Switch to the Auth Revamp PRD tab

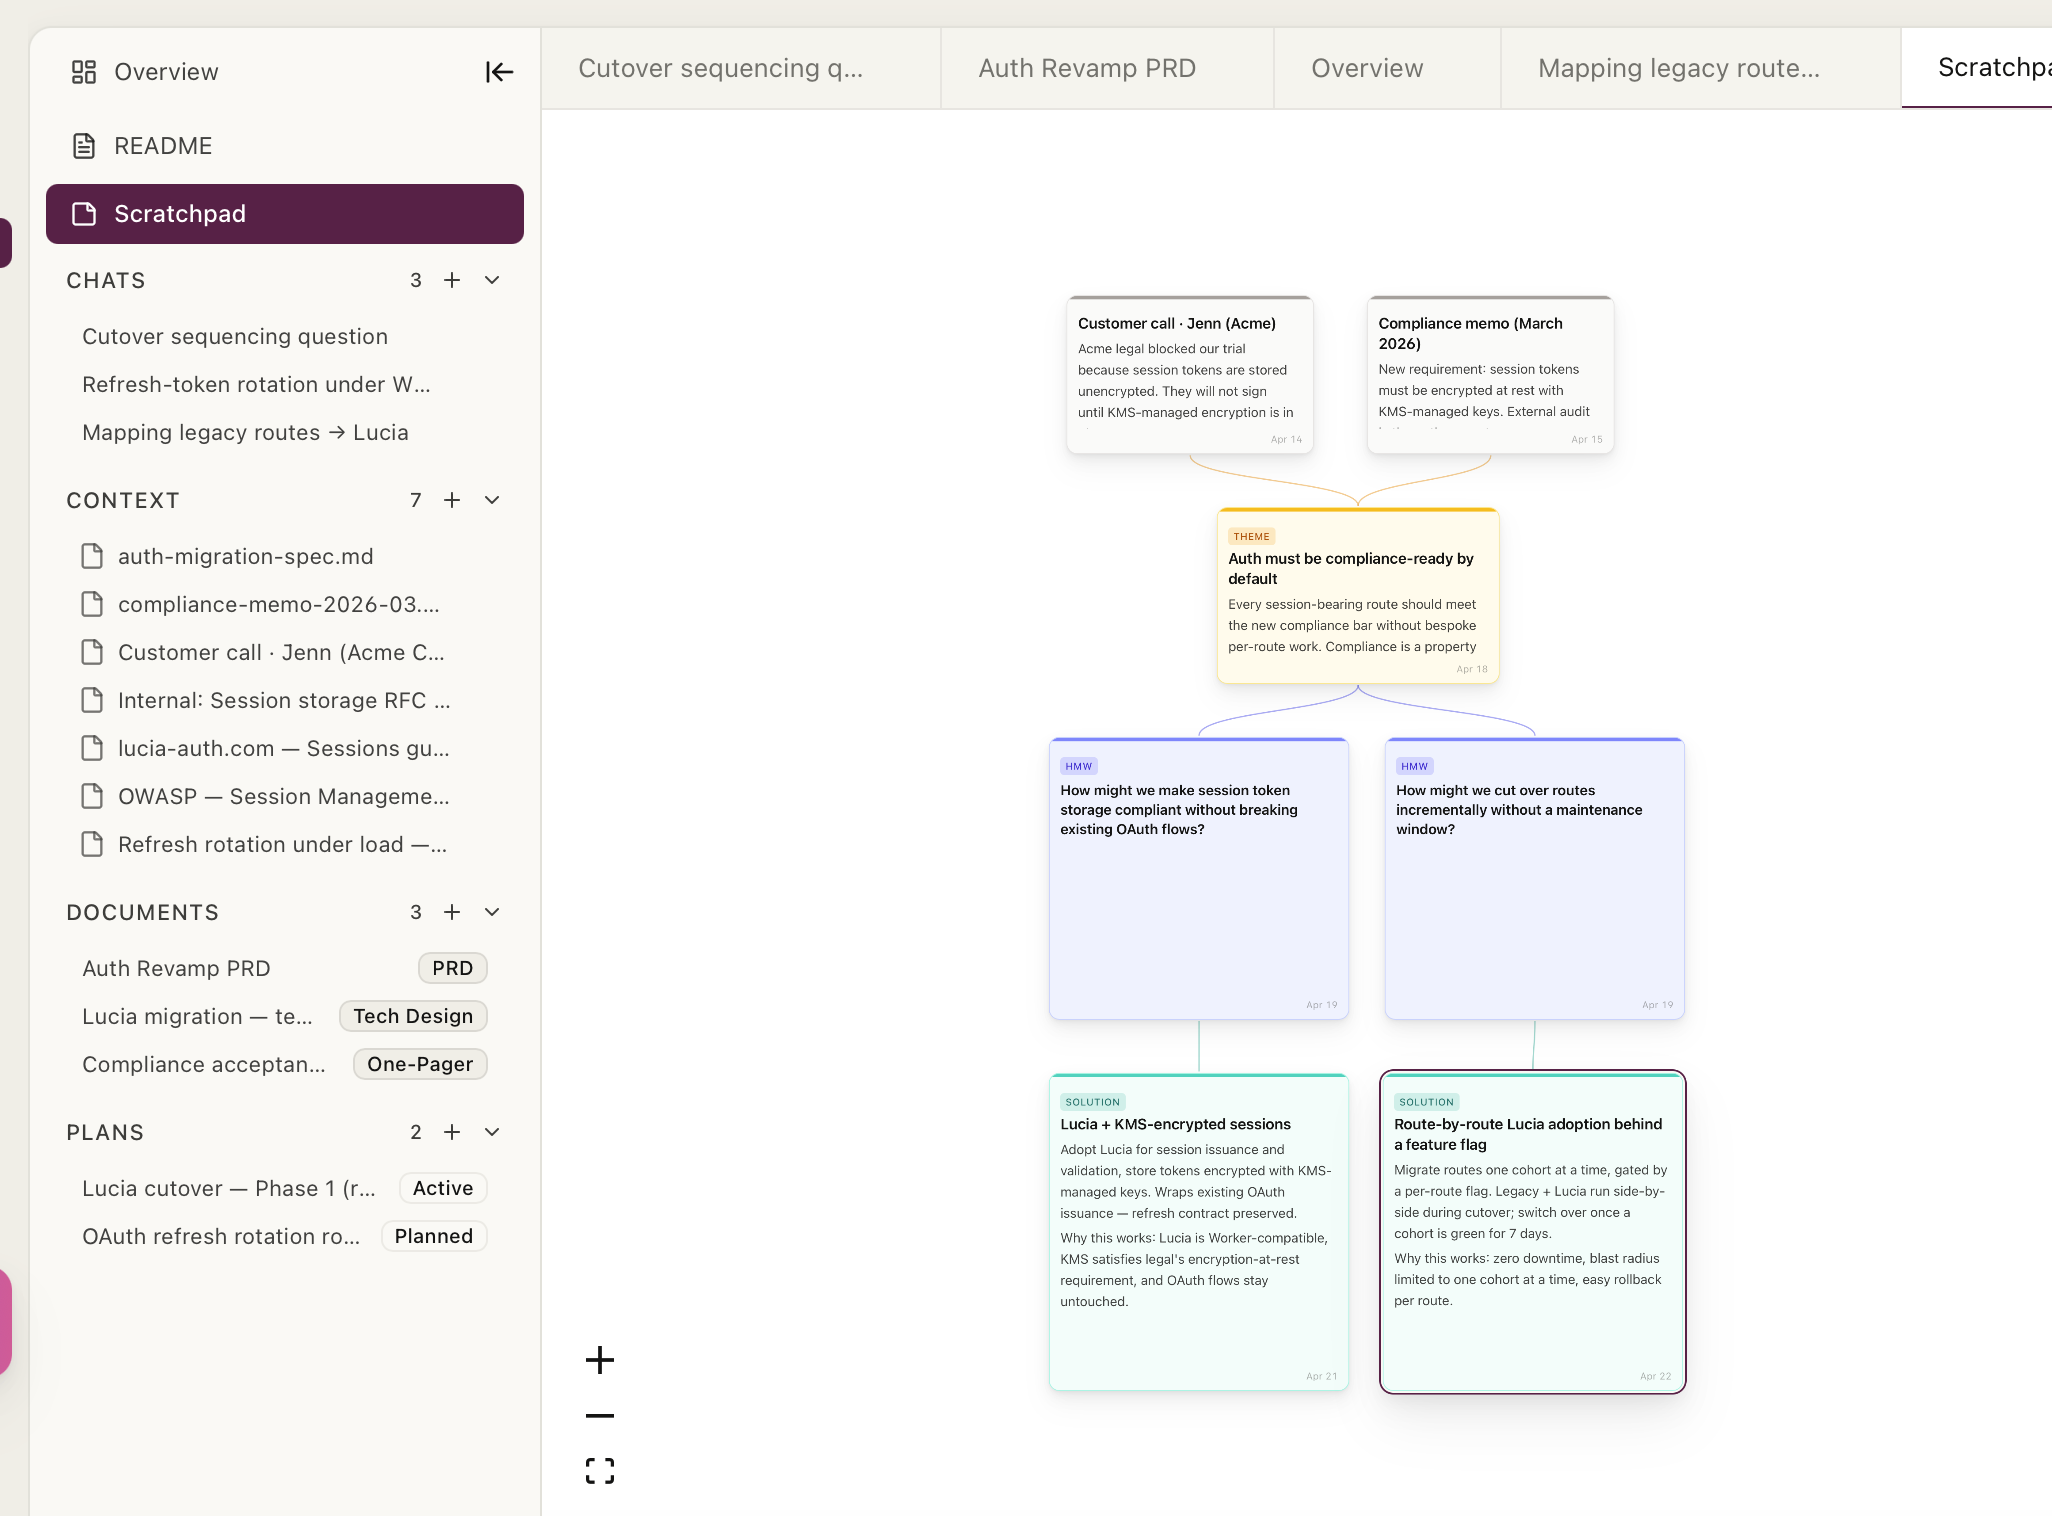tap(1086, 68)
